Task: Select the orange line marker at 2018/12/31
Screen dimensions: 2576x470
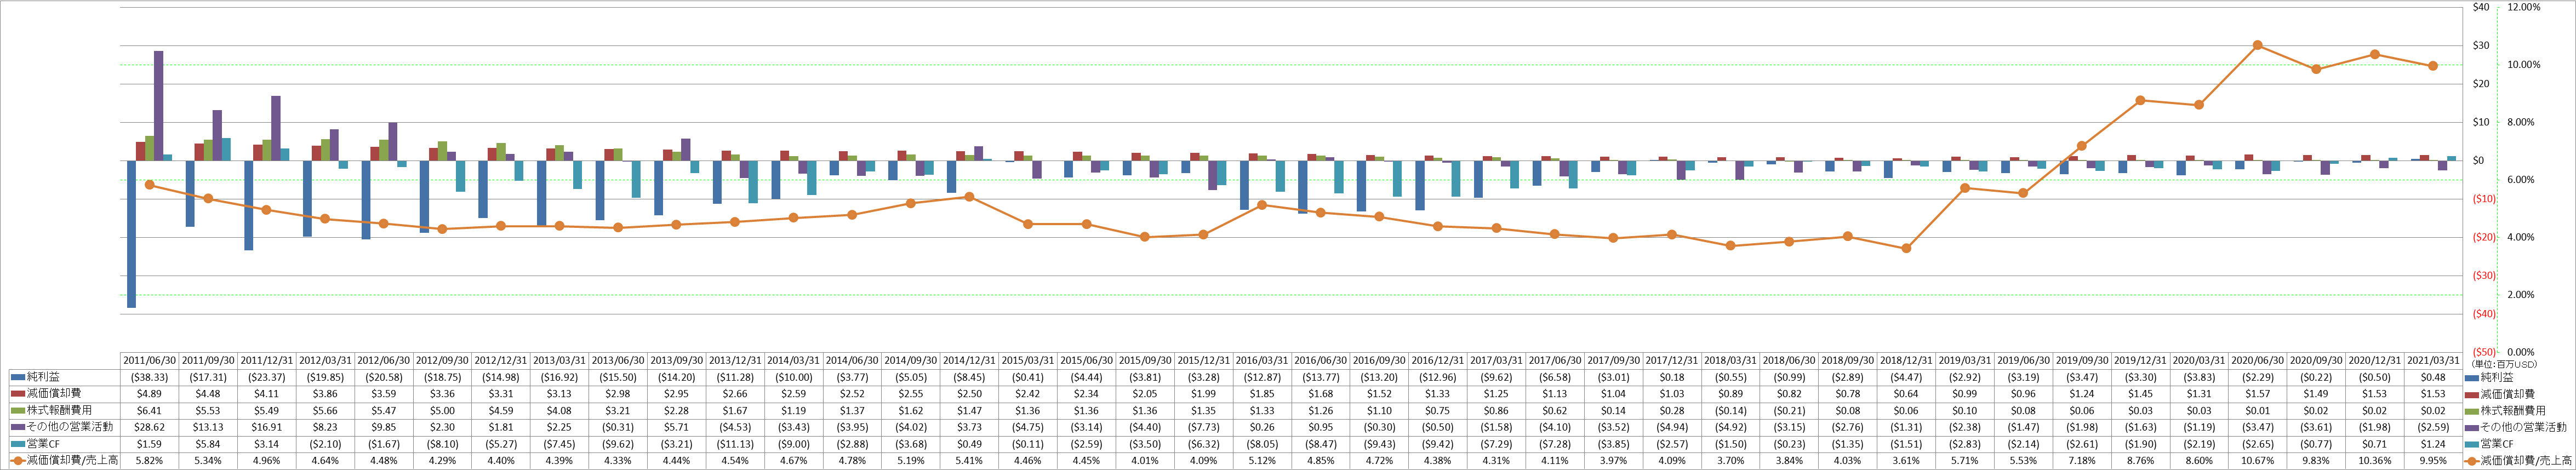Action: pyautogui.click(x=1906, y=248)
